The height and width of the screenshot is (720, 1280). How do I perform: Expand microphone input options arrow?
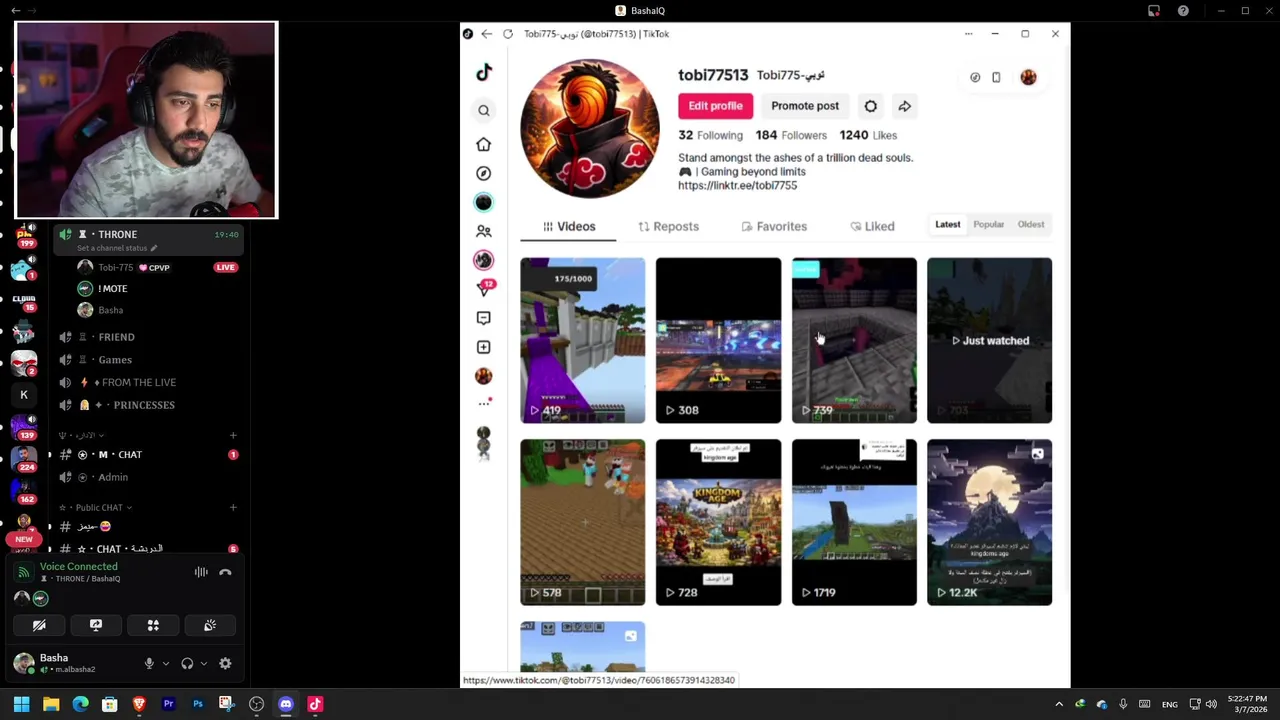tap(166, 663)
